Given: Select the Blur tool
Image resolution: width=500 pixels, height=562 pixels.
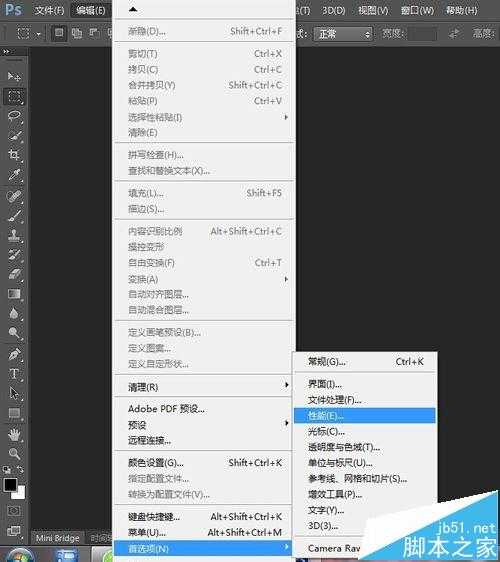Looking at the screenshot, I should point(14,314).
